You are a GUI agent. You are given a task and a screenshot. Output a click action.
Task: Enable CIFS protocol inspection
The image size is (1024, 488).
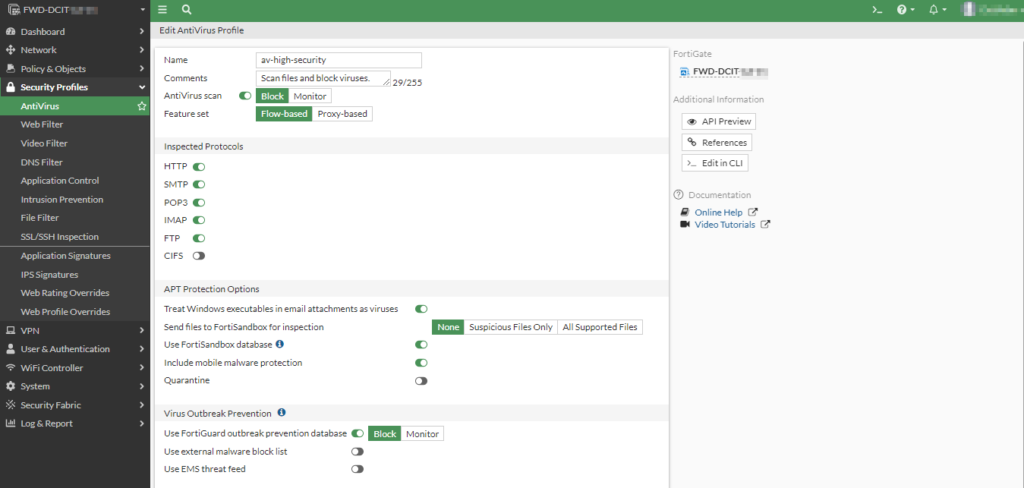199,256
